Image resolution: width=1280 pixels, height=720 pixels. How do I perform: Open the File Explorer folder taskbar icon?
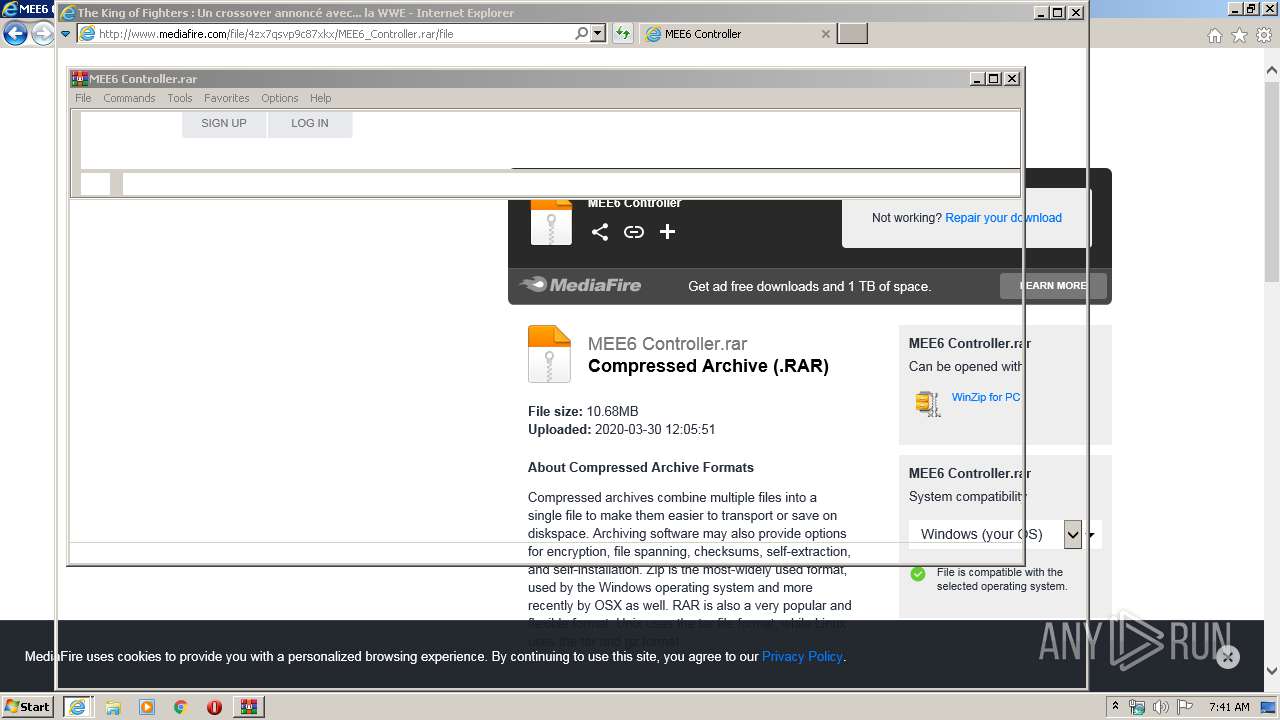click(113, 707)
